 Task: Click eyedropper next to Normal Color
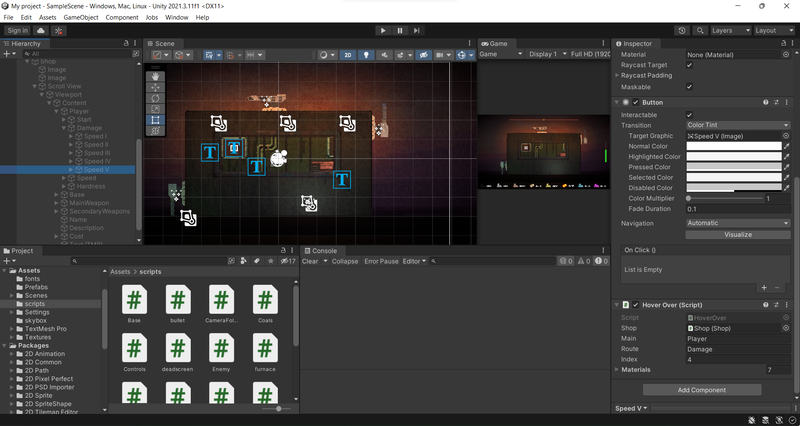[786, 146]
